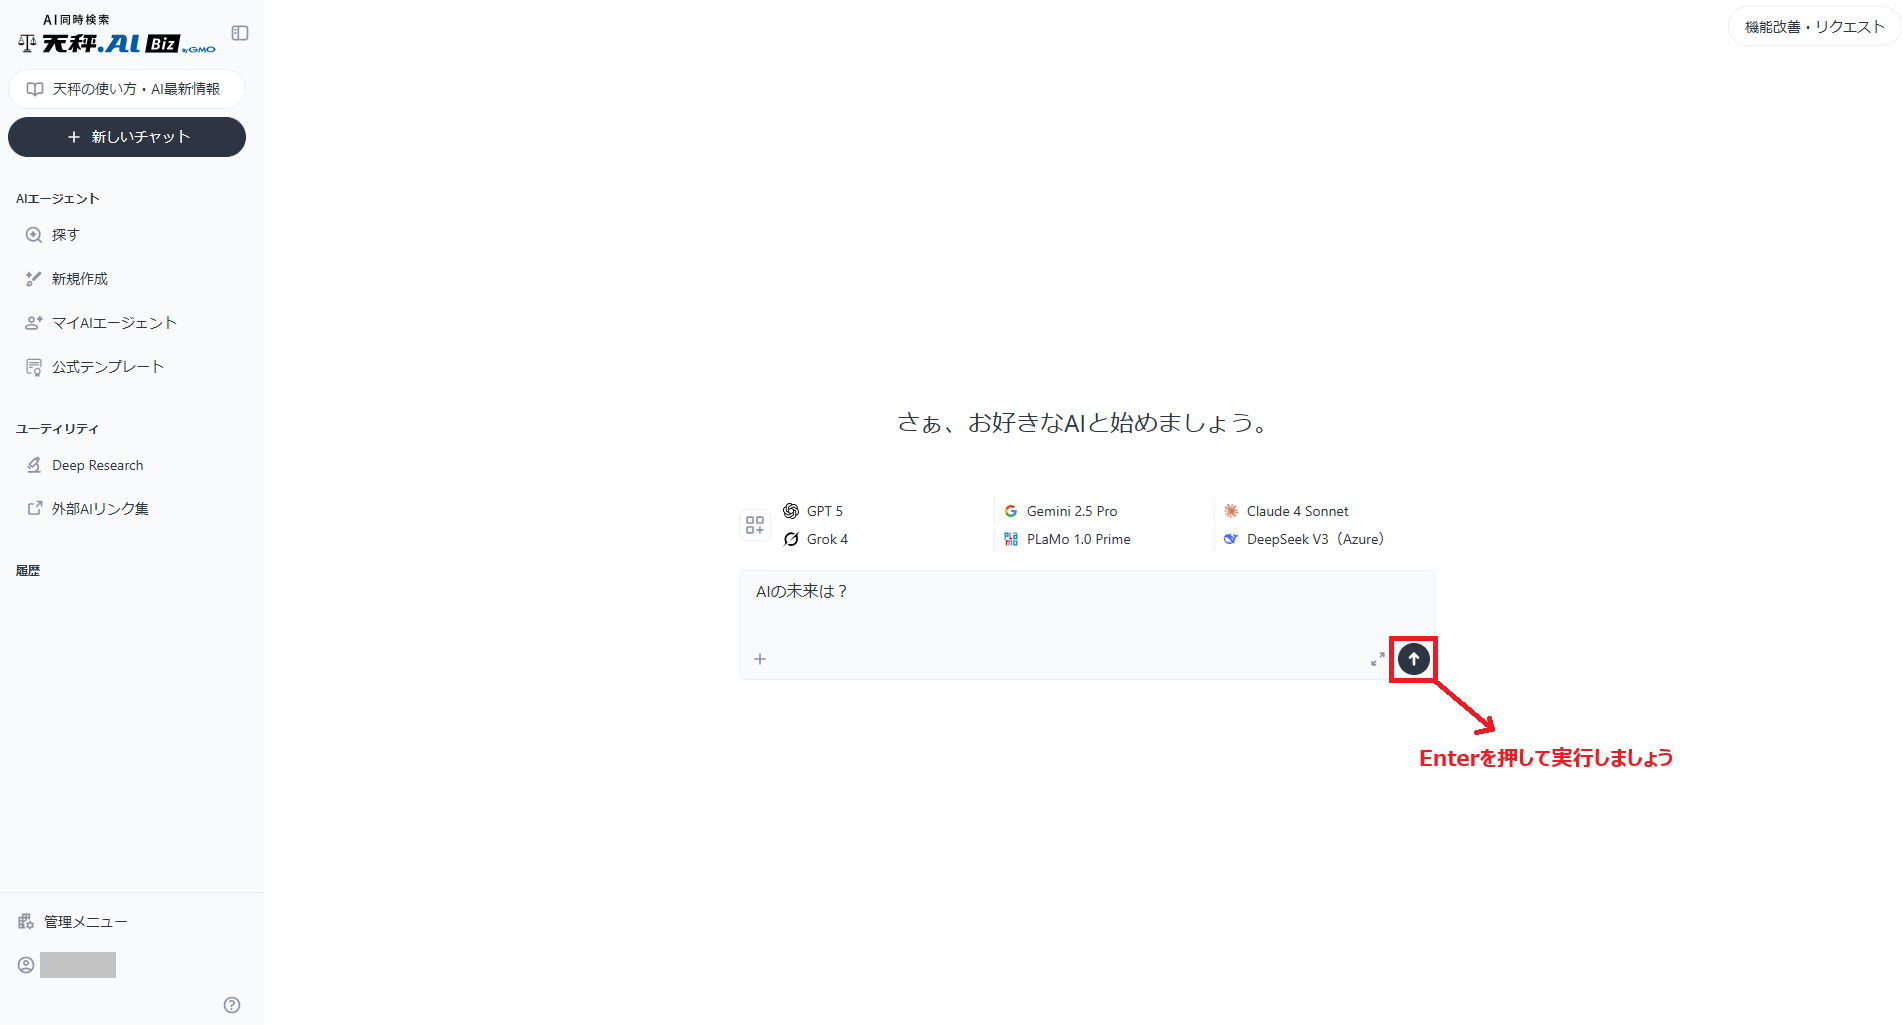Go to 新規作成 agent creation

80,279
